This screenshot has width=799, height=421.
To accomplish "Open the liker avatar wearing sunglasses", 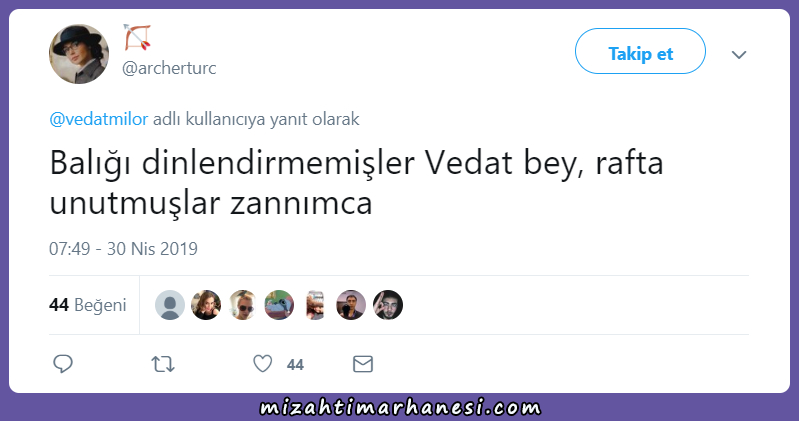I will (x=243, y=305).
